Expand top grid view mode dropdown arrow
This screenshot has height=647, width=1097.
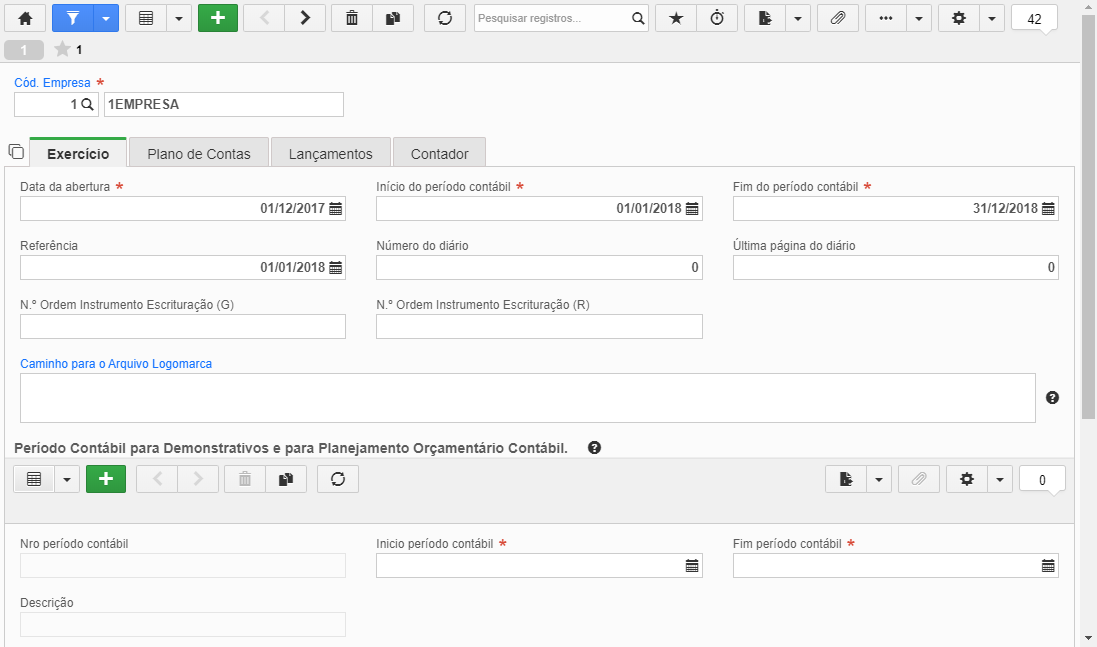[x=178, y=18]
